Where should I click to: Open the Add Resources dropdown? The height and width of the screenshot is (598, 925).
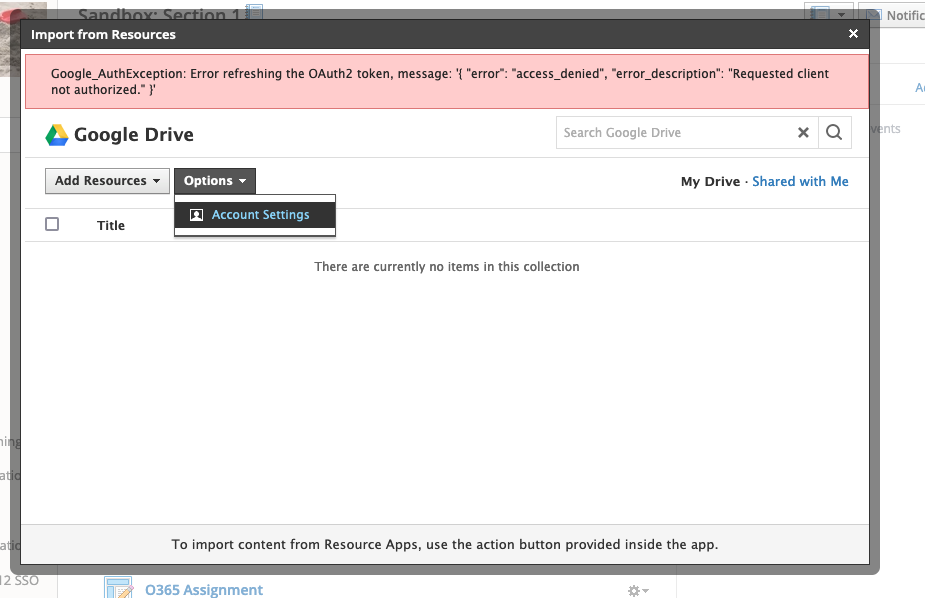[x=107, y=181]
